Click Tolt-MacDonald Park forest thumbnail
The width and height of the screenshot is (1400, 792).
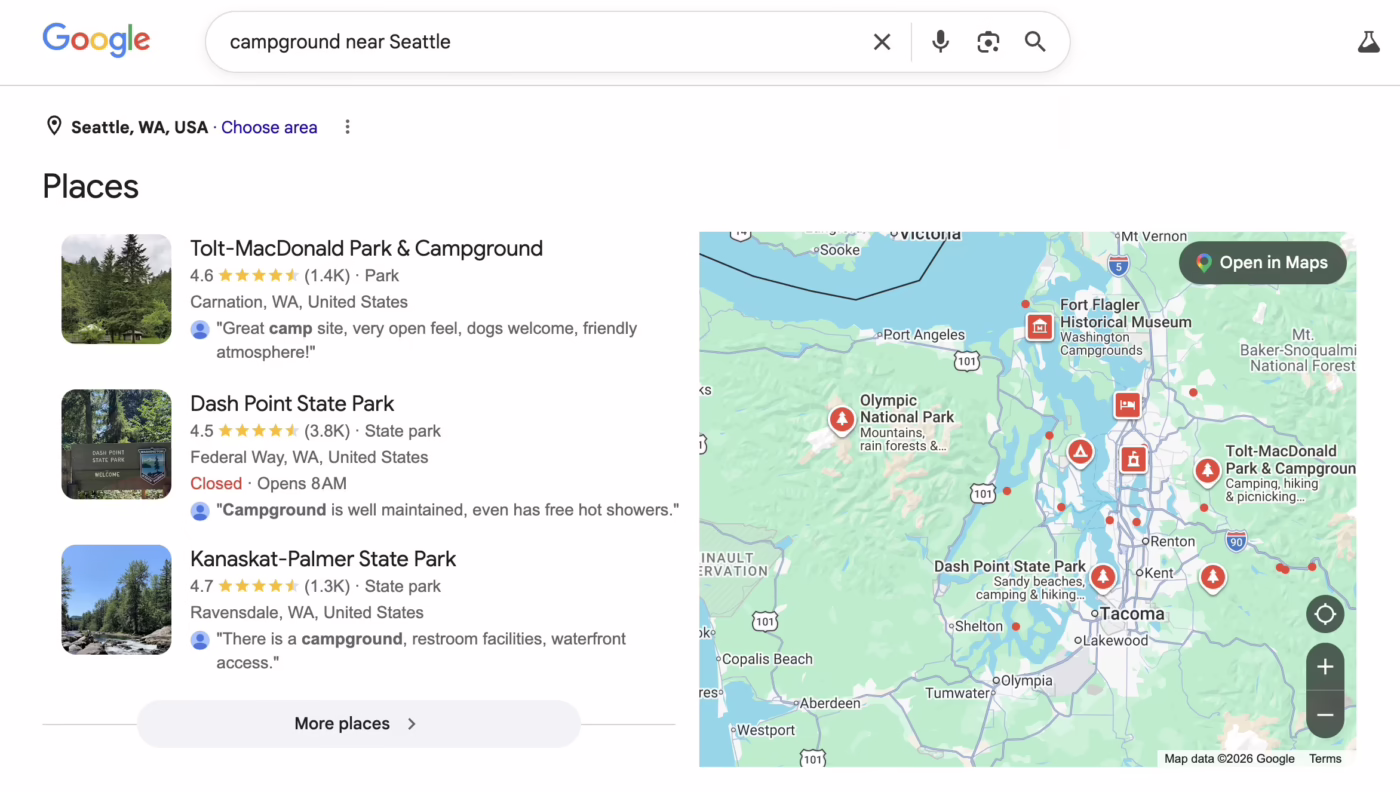pyautogui.click(x=116, y=289)
